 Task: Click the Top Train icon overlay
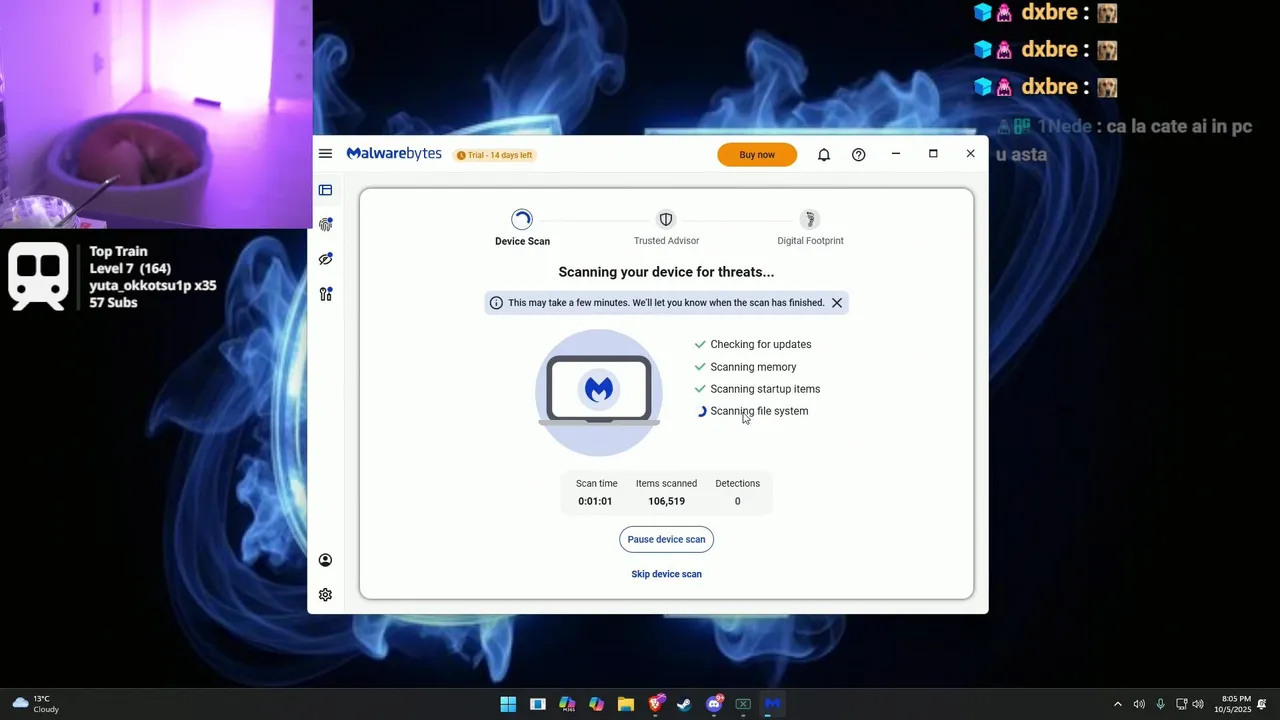point(38,276)
